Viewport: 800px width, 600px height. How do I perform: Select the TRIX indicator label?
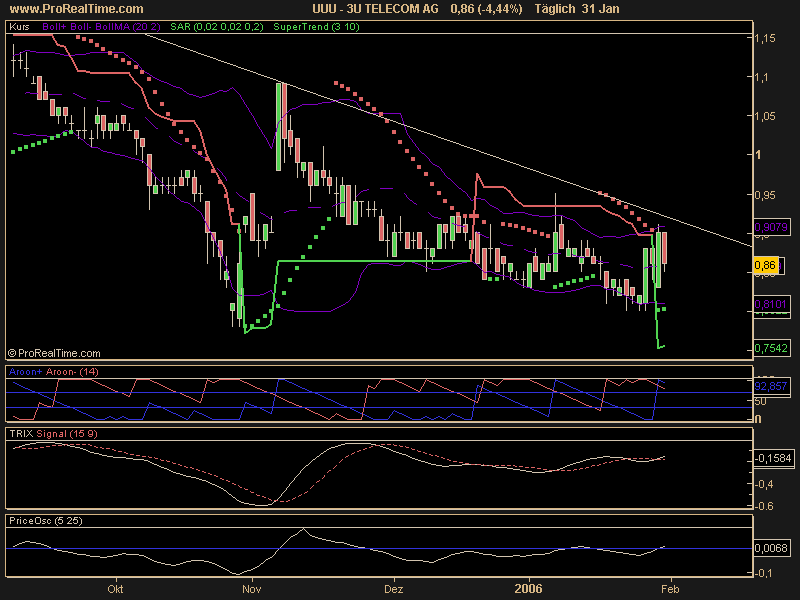coord(21,434)
